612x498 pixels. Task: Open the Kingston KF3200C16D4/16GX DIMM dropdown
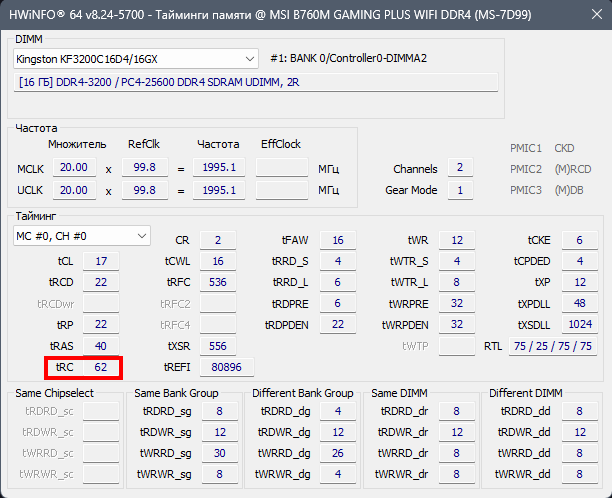click(x=136, y=59)
